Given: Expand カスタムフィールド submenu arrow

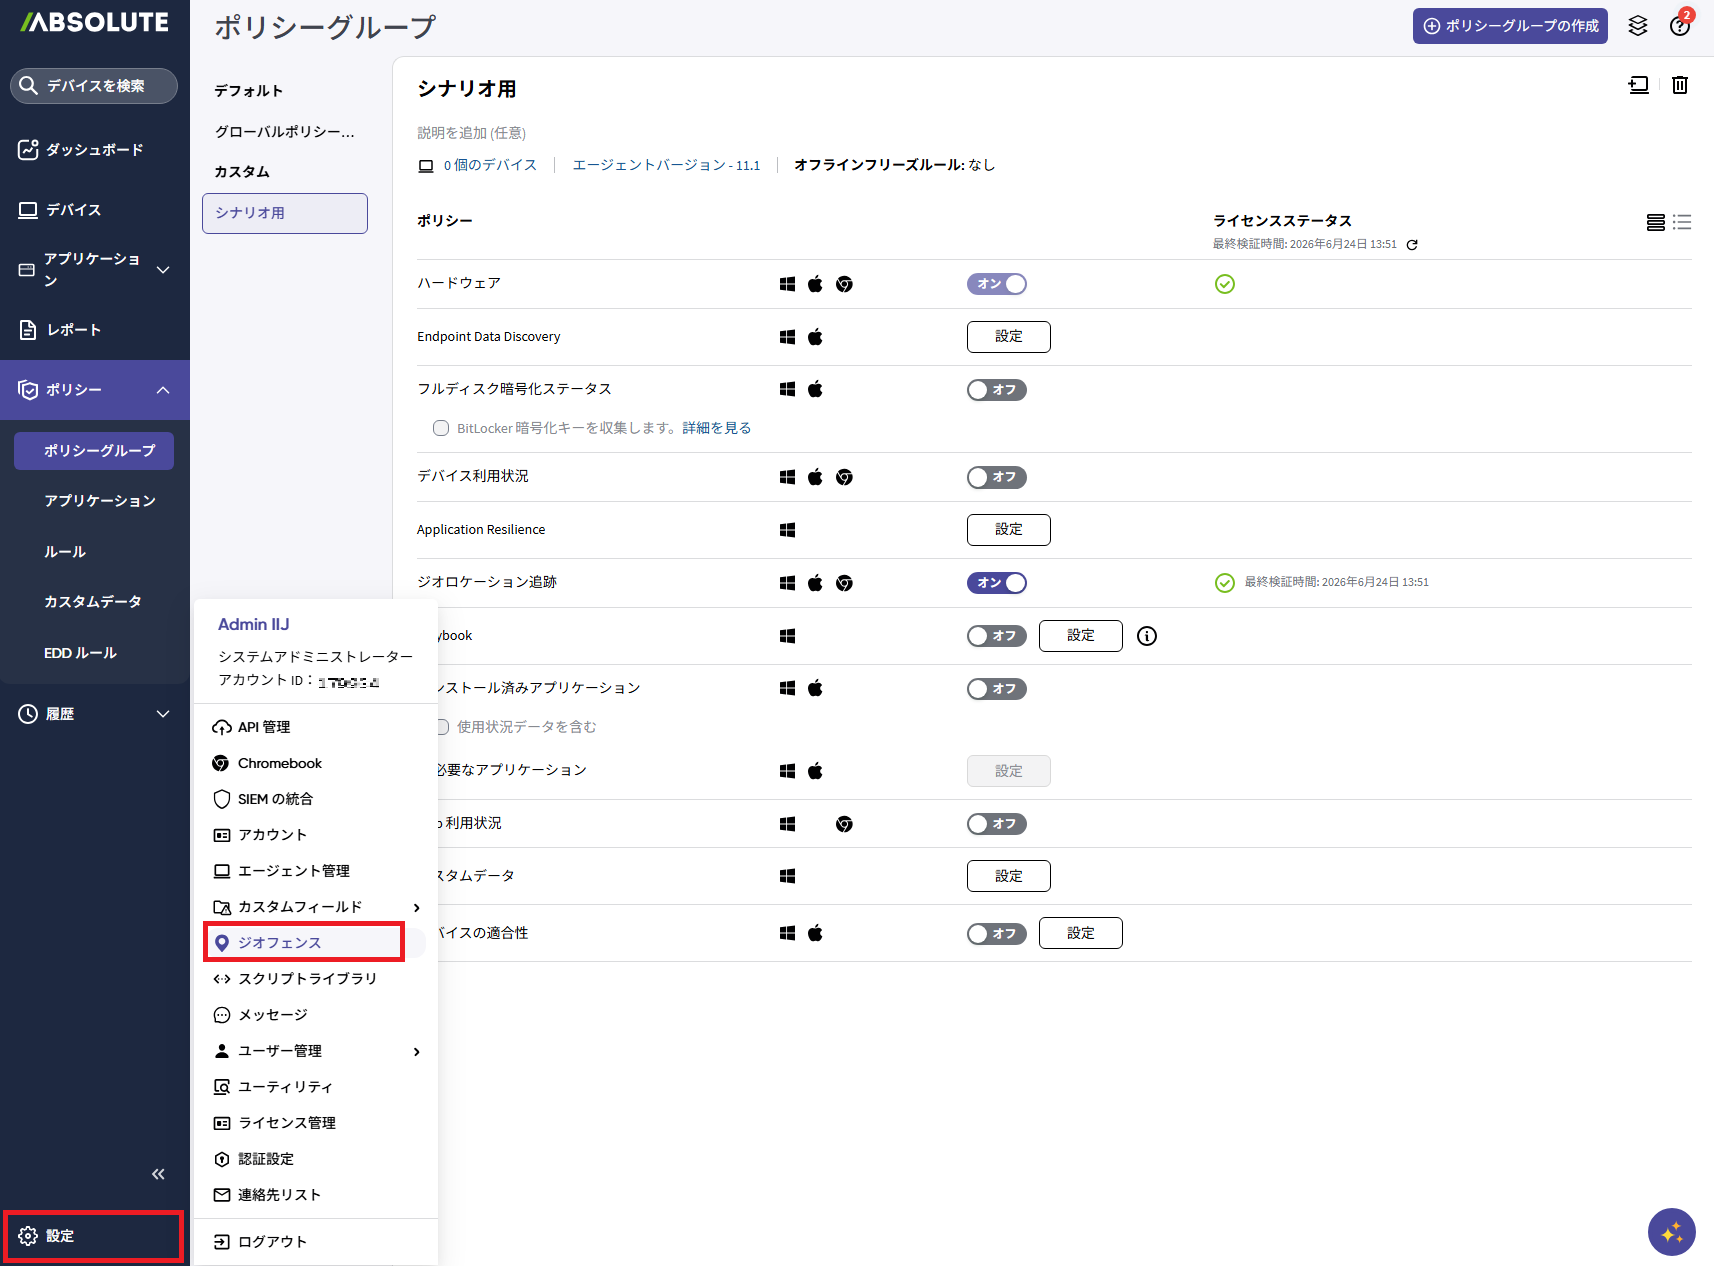Looking at the screenshot, I should [417, 907].
